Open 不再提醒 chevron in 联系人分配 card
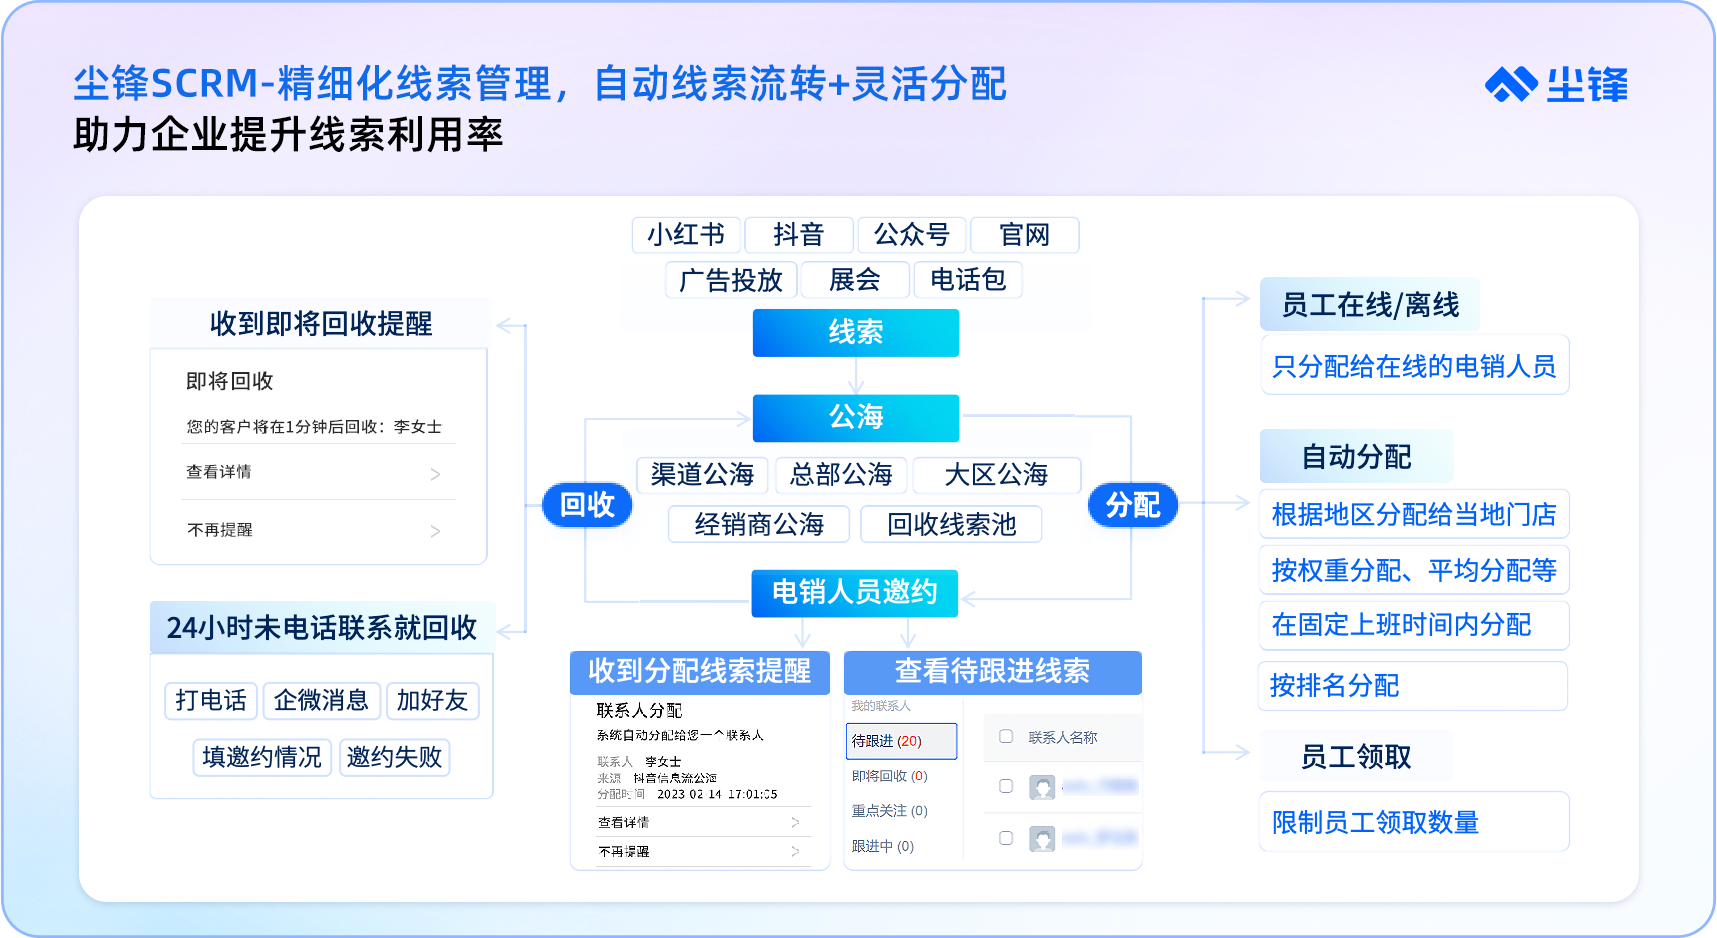This screenshot has height=938, width=1717. (795, 851)
